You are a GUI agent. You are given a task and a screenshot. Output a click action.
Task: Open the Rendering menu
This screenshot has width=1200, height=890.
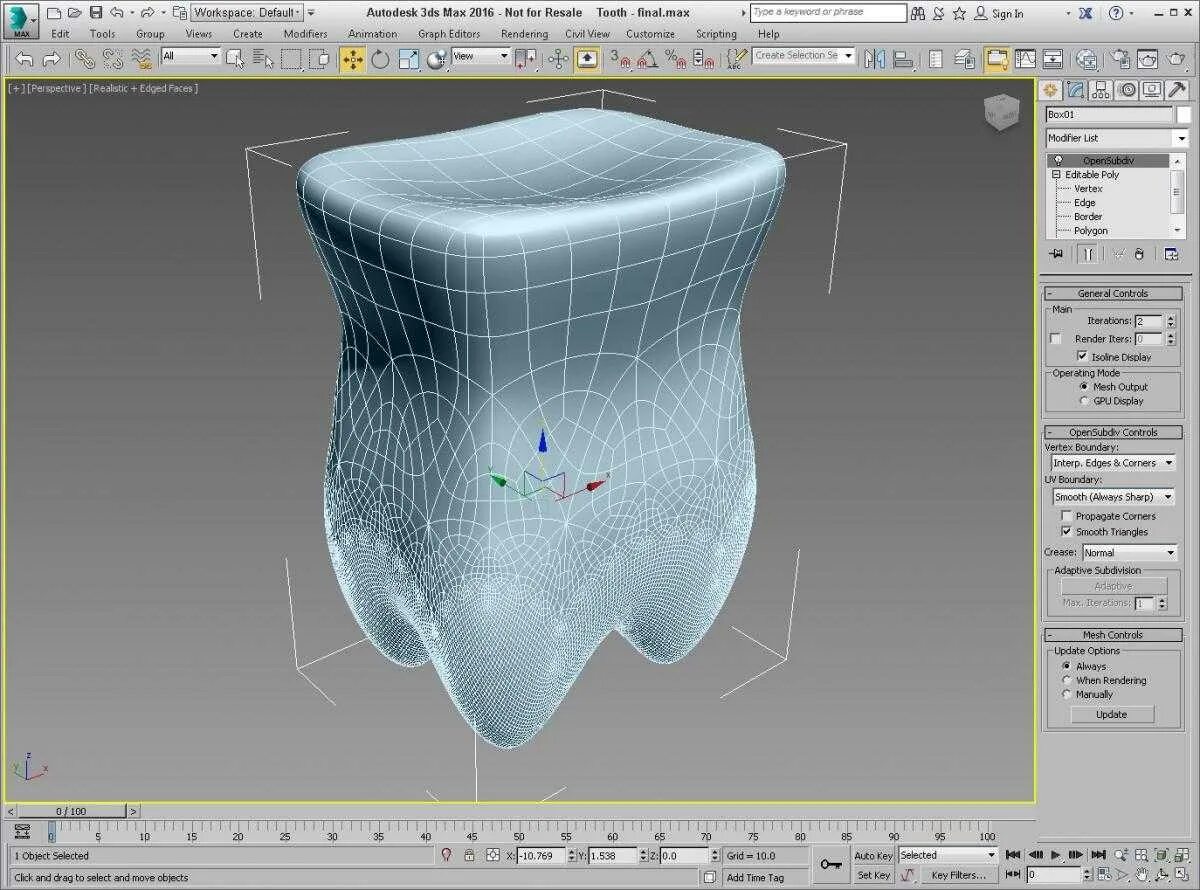[x=524, y=33]
